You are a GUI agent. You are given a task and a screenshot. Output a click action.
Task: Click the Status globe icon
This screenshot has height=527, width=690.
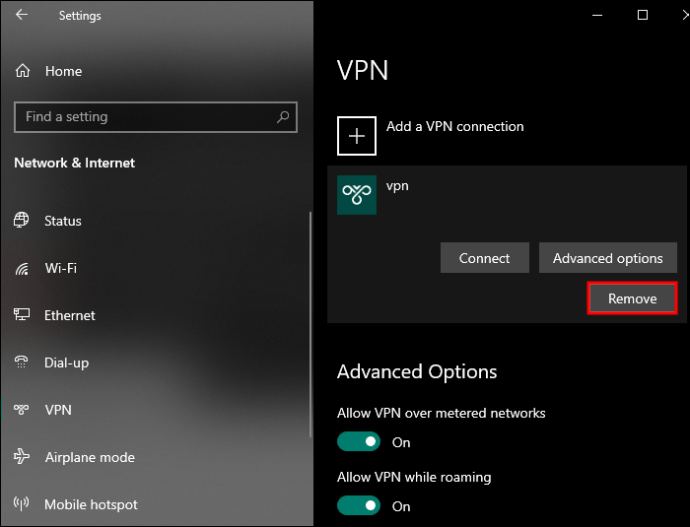click(22, 221)
